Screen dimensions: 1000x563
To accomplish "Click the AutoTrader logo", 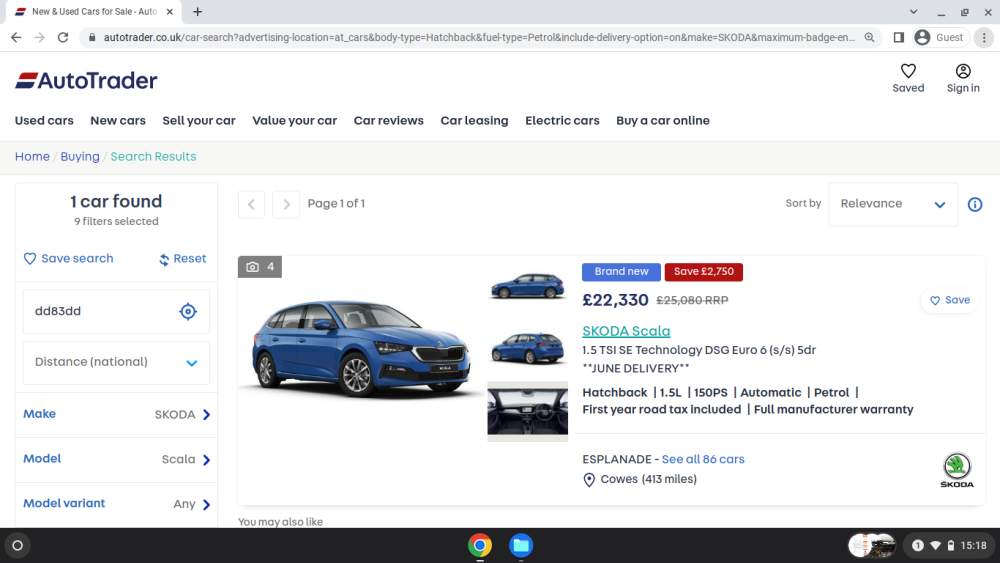I will point(86,80).
